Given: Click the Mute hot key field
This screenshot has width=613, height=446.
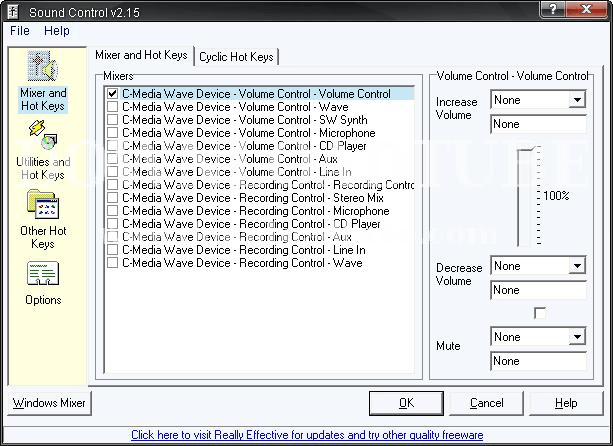Looking at the screenshot, I should pyautogui.click(x=538, y=361).
